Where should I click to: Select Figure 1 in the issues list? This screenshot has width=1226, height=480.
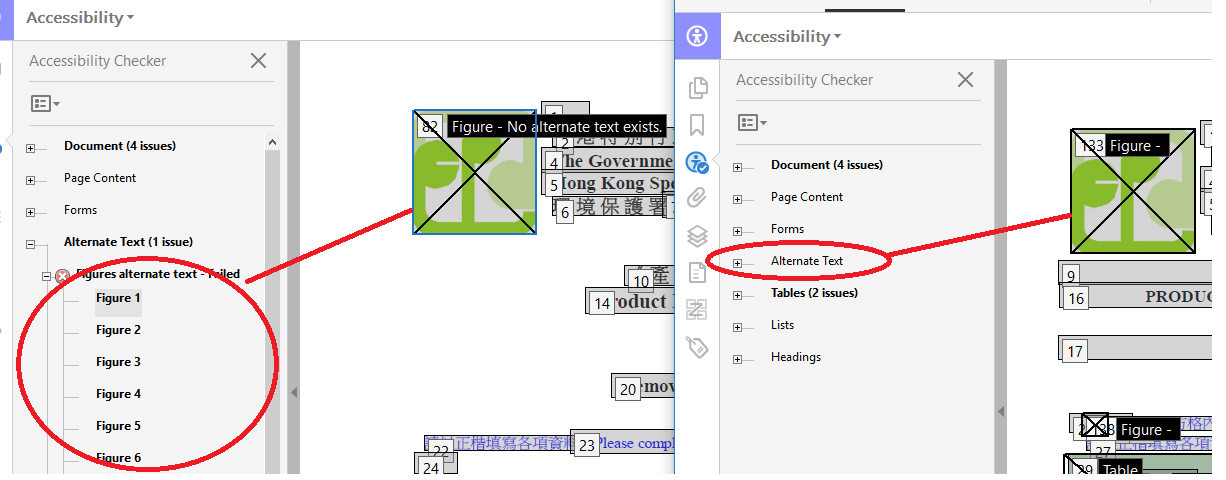(x=118, y=298)
